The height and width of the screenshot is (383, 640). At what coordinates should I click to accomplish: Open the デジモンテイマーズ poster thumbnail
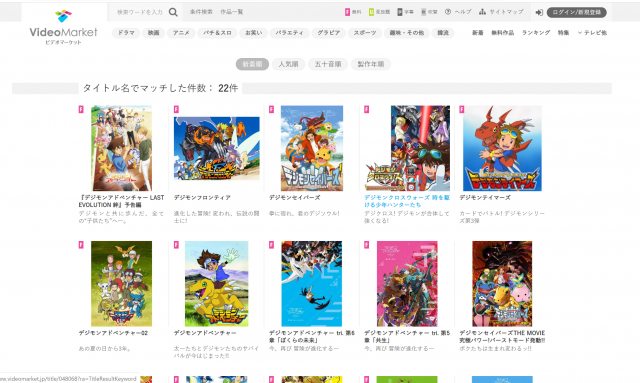pos(502,148)
